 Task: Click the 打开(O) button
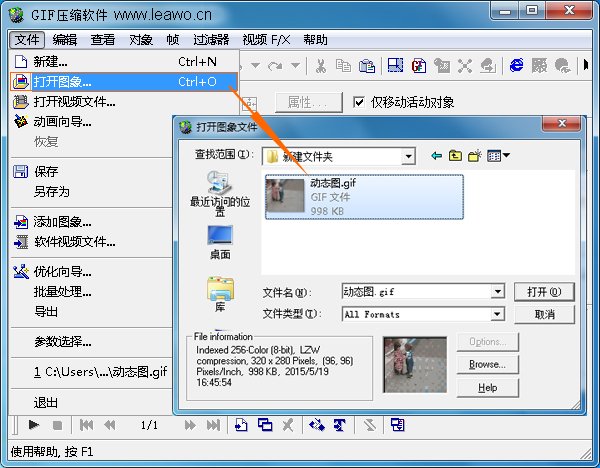(544, 292)
